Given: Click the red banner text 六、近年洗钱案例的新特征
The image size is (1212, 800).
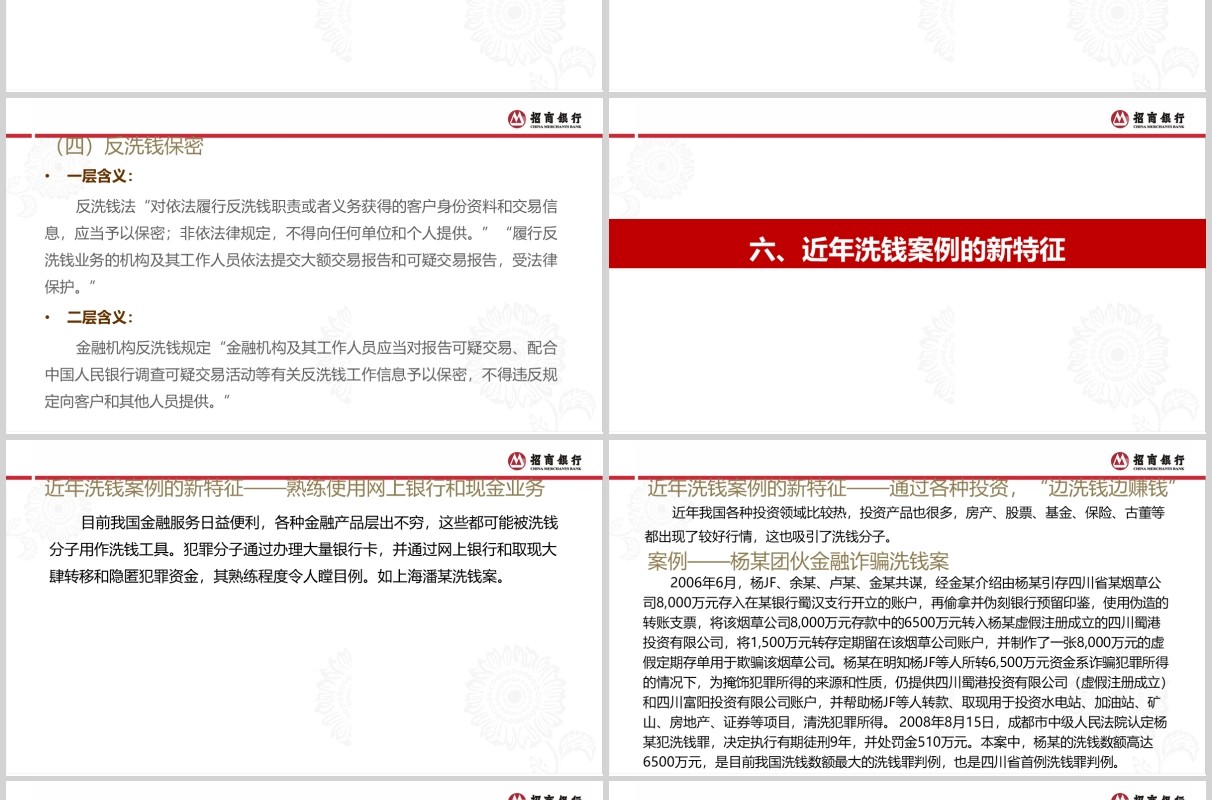Looking at the screenshot, I should 907,249.
